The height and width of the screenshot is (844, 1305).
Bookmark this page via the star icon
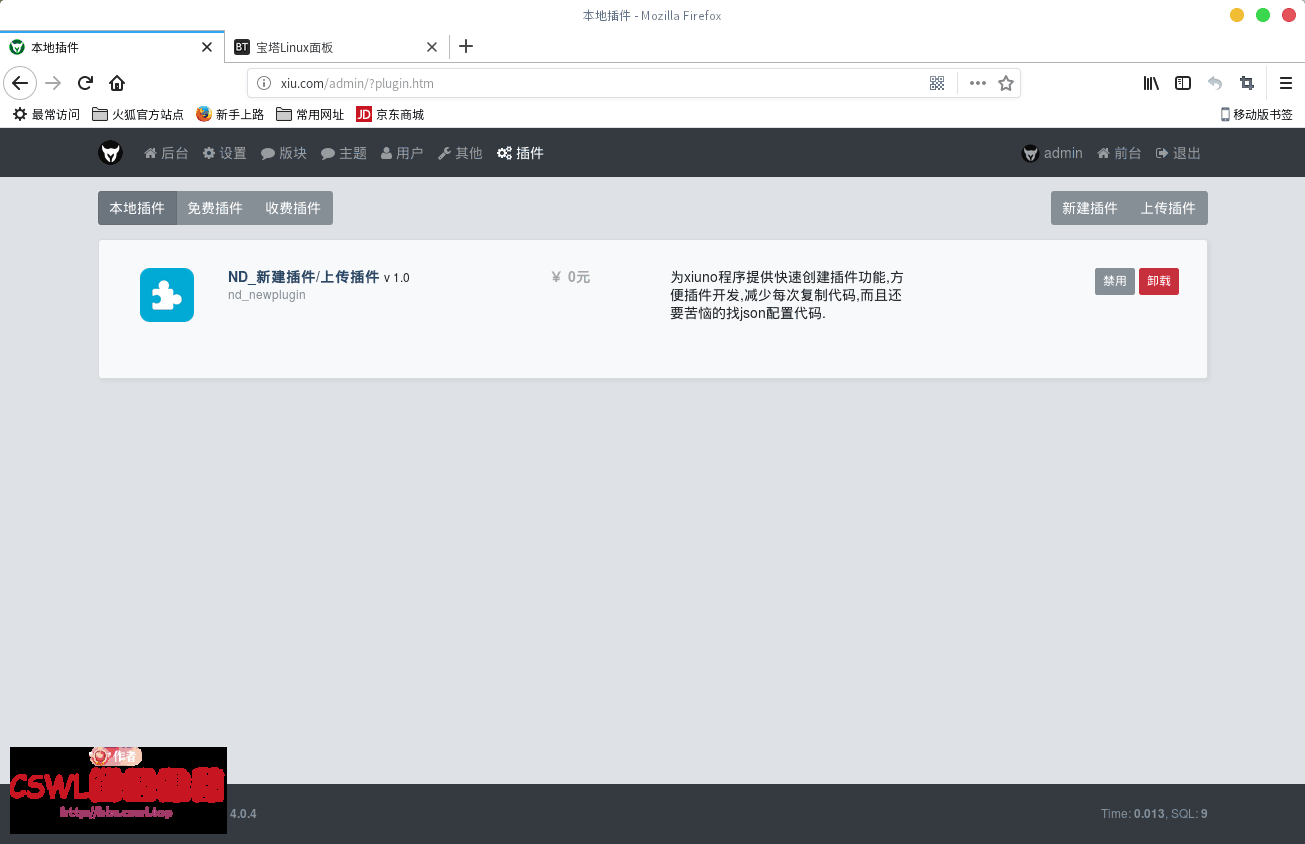pyautogui.click(x=1007, y=83)
